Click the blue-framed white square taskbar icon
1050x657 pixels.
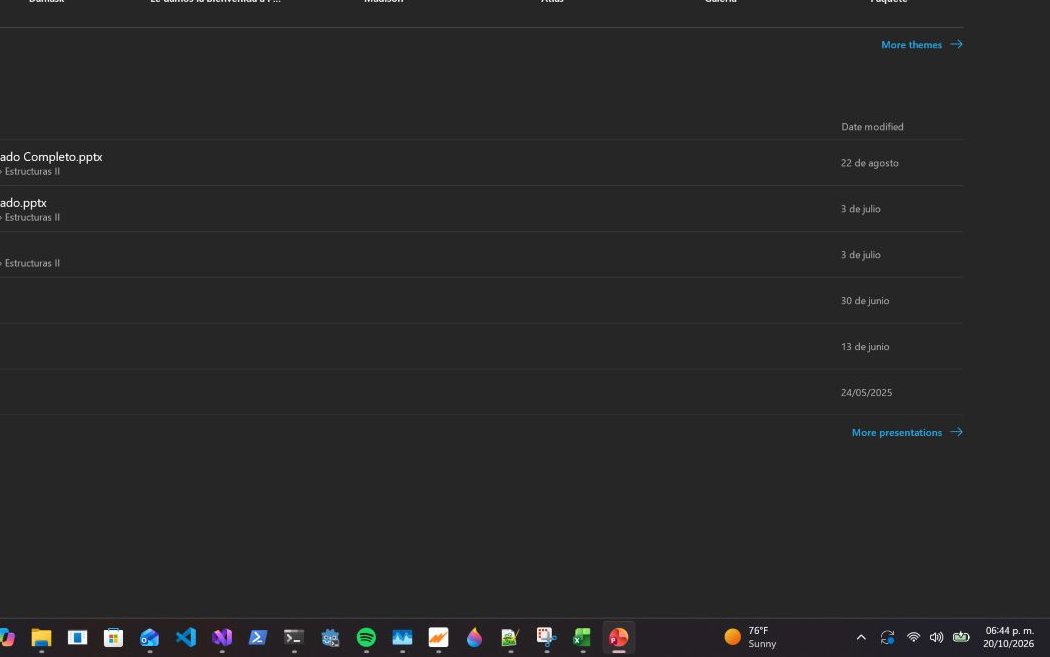tap(78, 638)
